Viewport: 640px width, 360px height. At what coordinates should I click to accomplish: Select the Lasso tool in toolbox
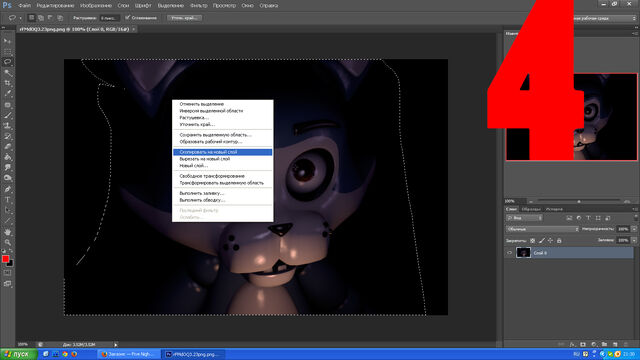tap(7, 62)
